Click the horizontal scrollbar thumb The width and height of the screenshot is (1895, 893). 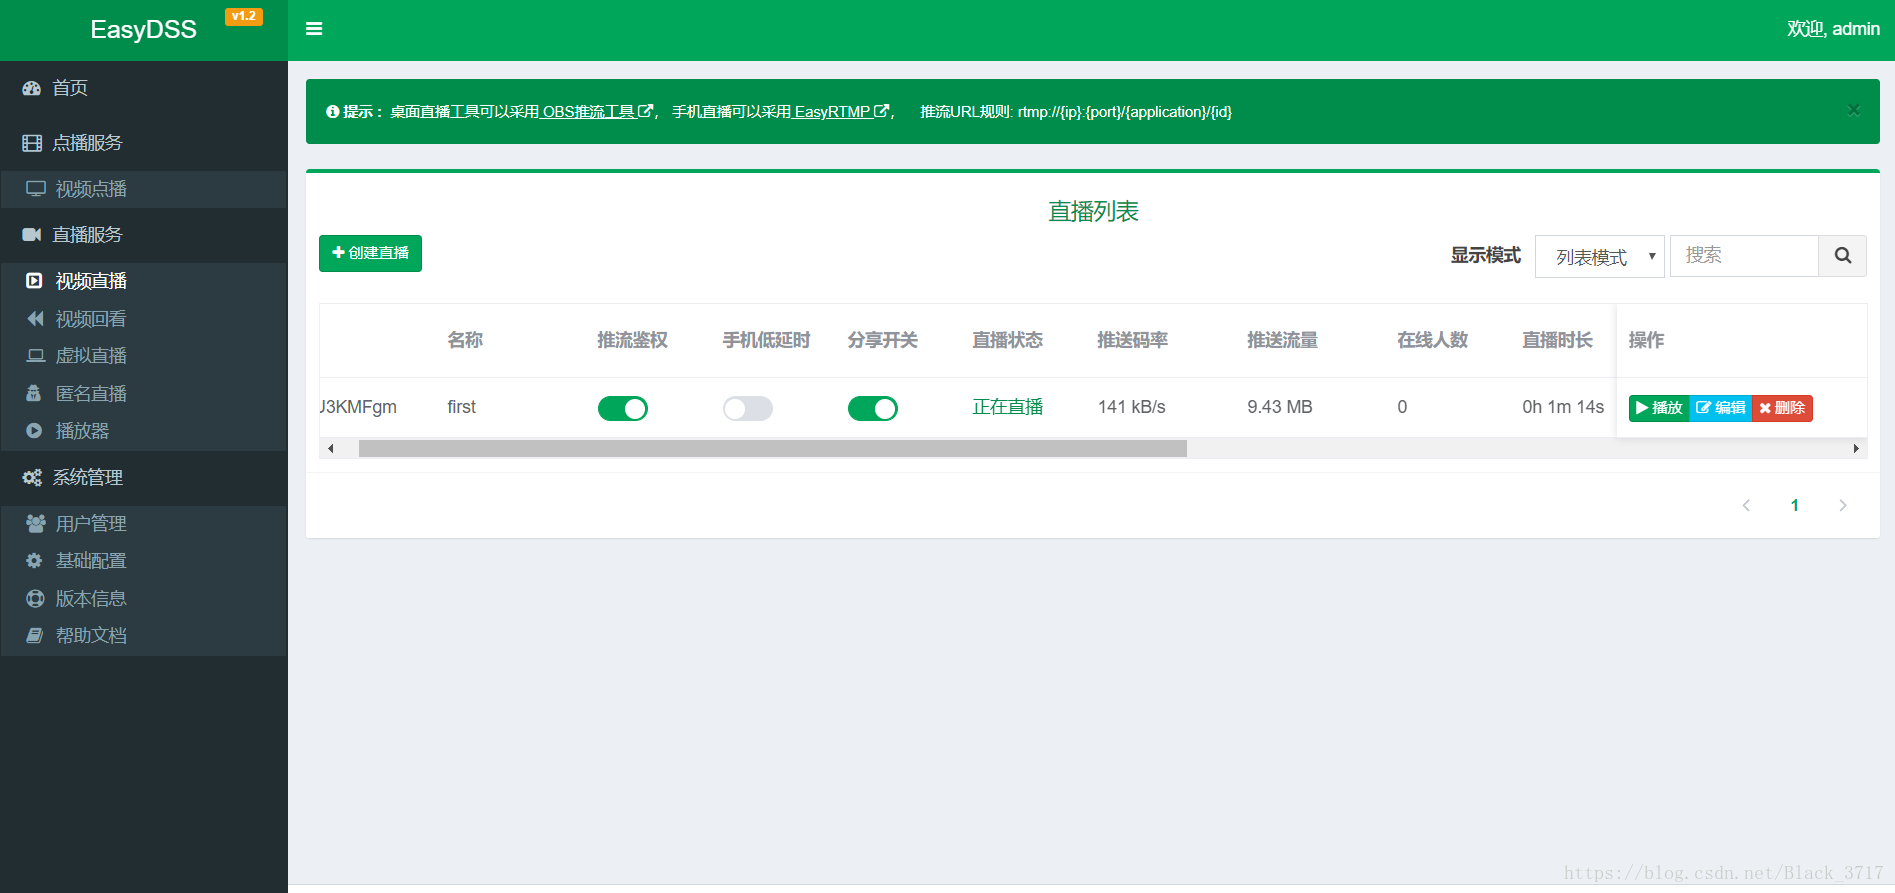[773, 449]
